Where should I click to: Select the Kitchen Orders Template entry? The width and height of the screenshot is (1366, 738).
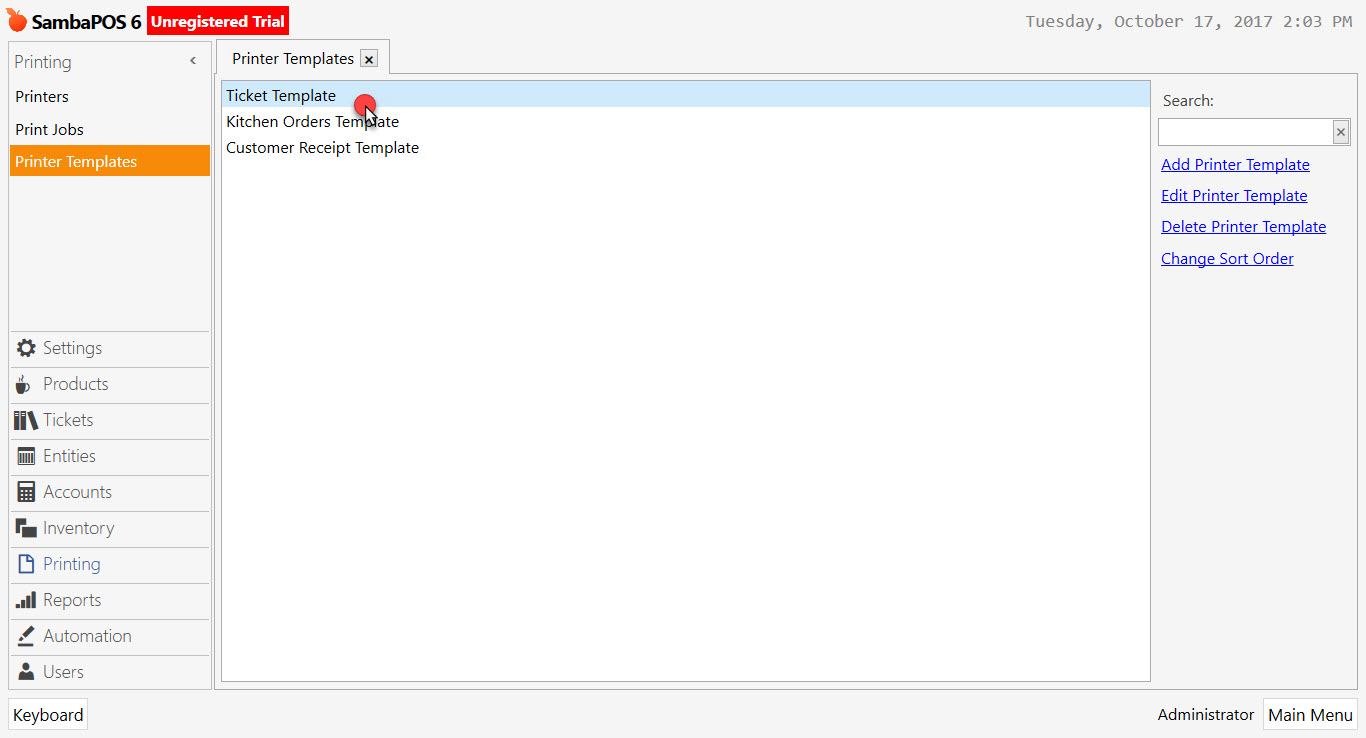point(312,121)
